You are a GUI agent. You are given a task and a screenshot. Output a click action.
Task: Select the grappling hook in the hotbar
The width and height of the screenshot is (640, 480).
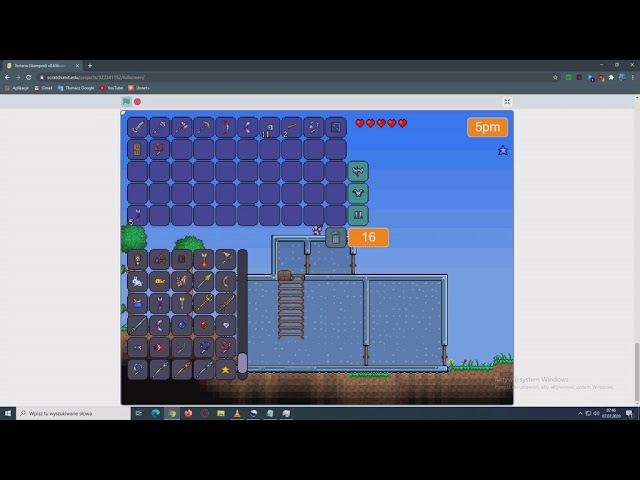click(313, 127)
